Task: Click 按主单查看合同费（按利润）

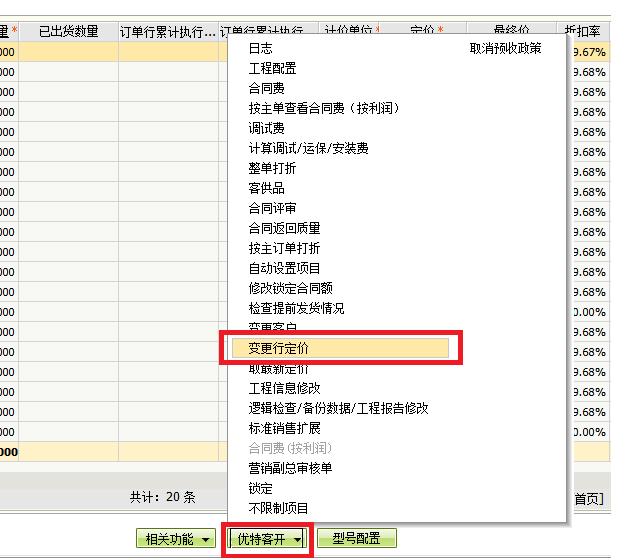Action: click(323, 108)
